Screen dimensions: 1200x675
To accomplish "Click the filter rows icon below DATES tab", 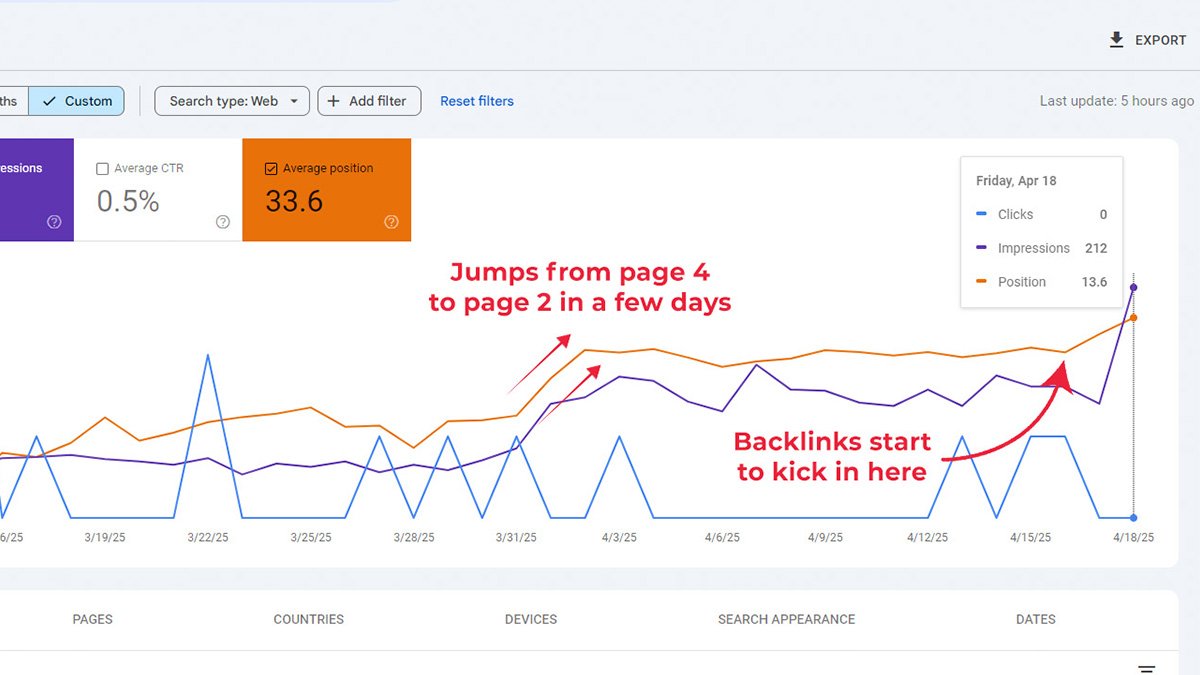I will [x=1147, y=668].
